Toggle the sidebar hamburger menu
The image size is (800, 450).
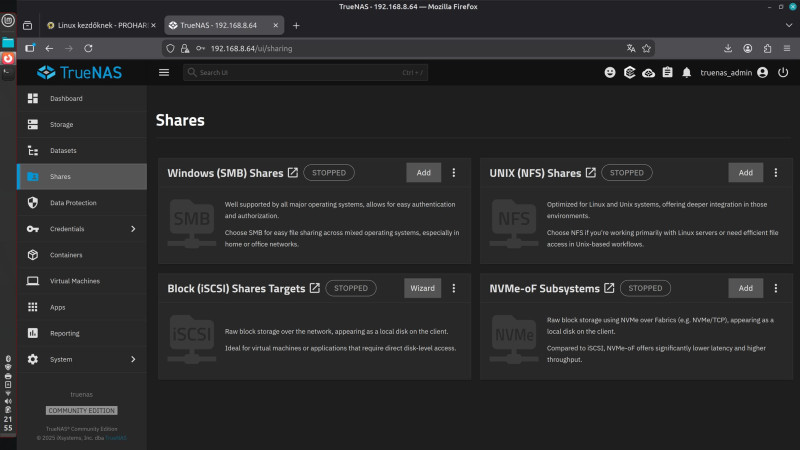(164, 72)
